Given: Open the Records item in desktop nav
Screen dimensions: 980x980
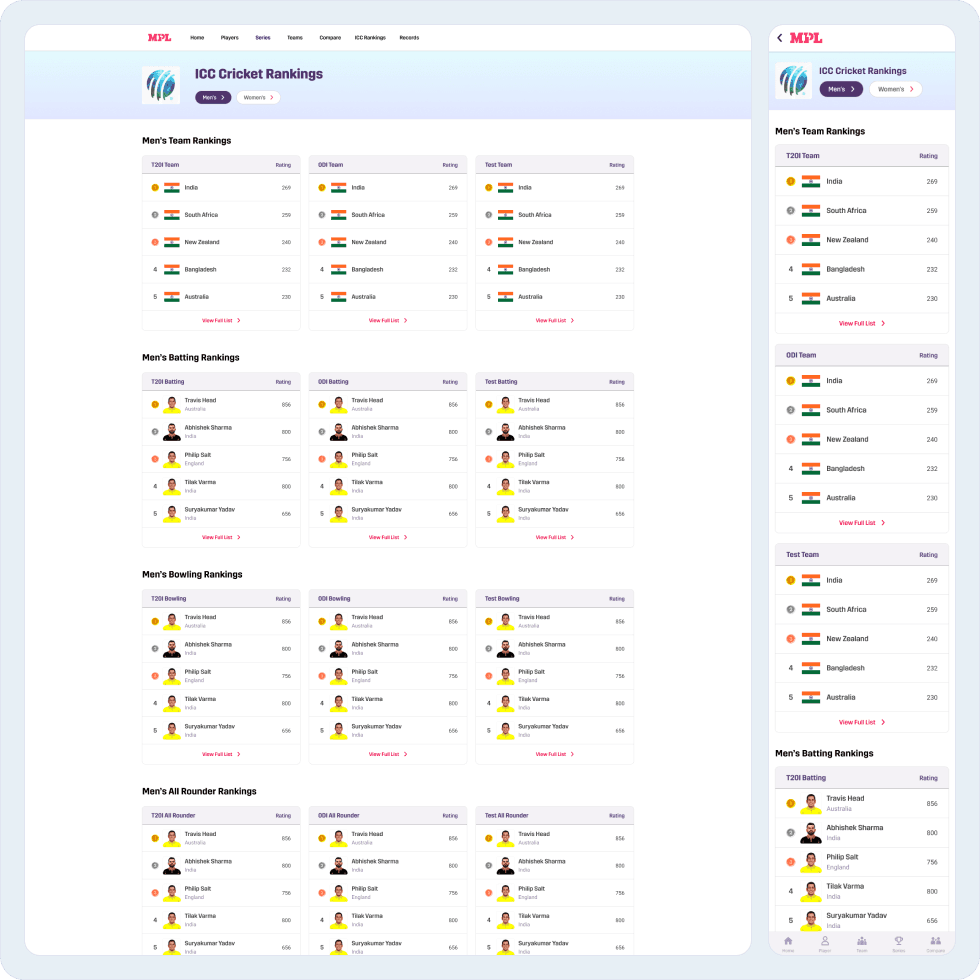Looking at the screenshot, I should [409, 38].
